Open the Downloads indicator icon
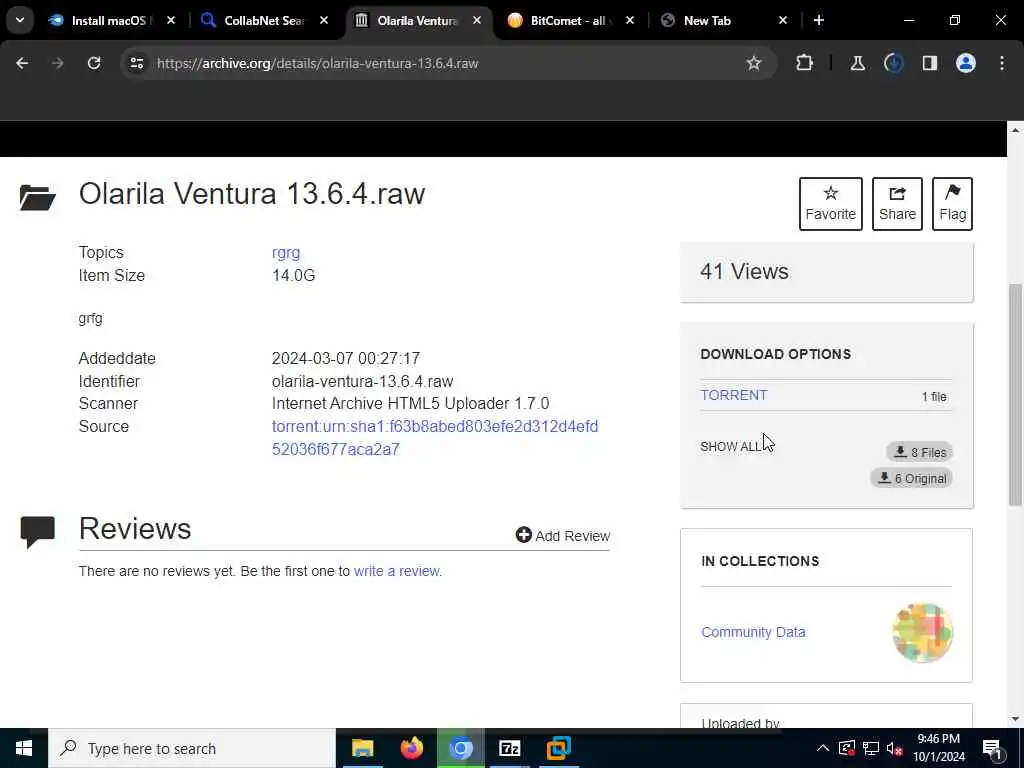This screenshot has width=1024, height=768. 894,63
